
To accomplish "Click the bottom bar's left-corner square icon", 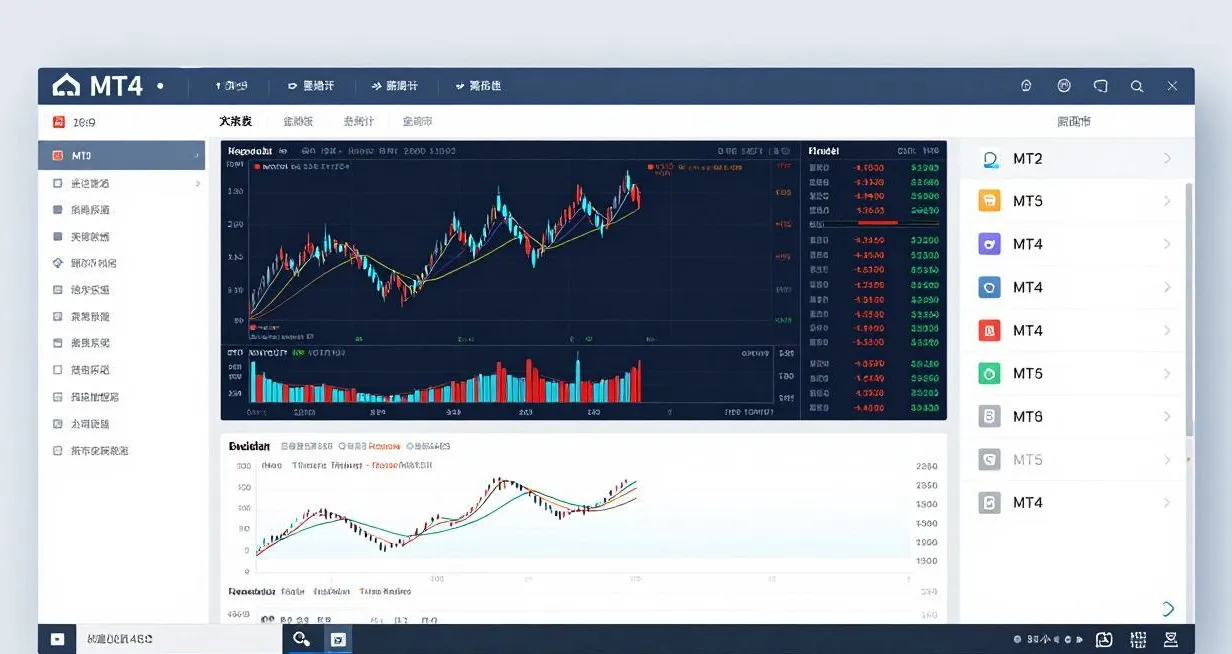I will (x=57, y=639).
